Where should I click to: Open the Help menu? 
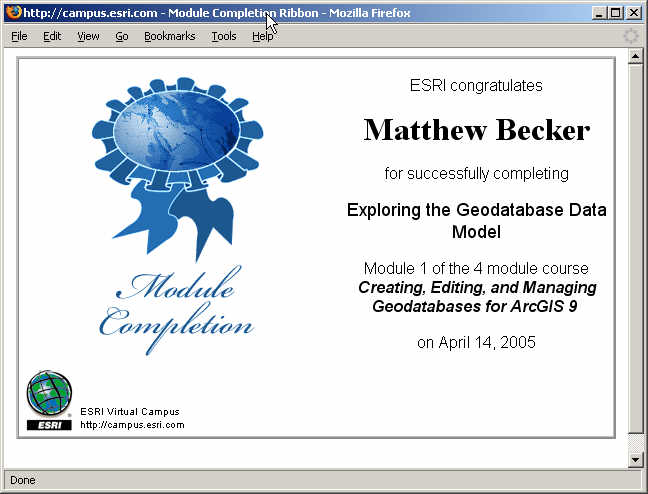(262, 36)
